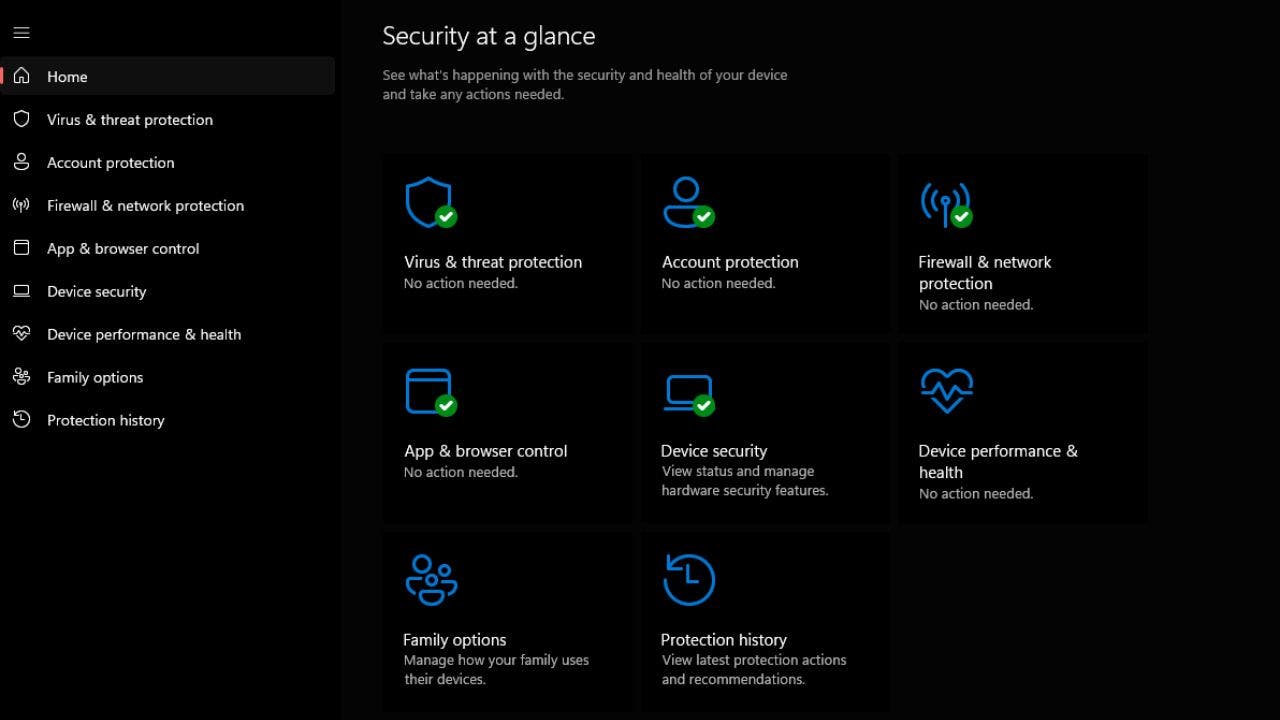1280x720 pixels.
Task: Open "View status and manage hardware security features"
Action: [744, 481]
